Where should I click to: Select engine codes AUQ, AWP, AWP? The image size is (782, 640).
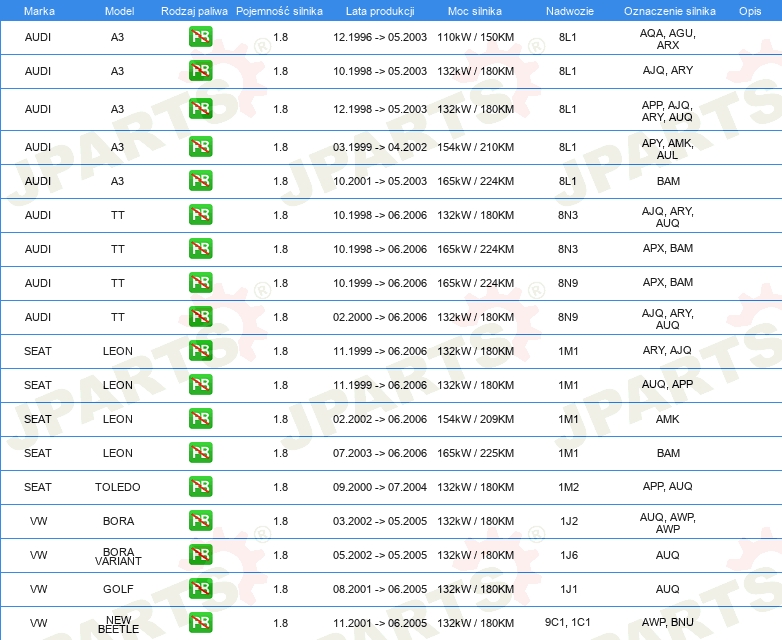[x=668, y=523]
